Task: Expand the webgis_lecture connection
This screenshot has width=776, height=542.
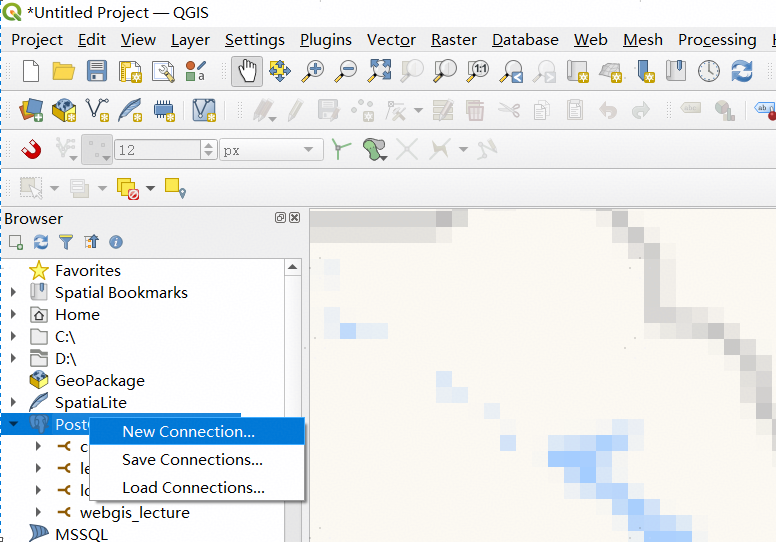Action: [x=38, y=512]
